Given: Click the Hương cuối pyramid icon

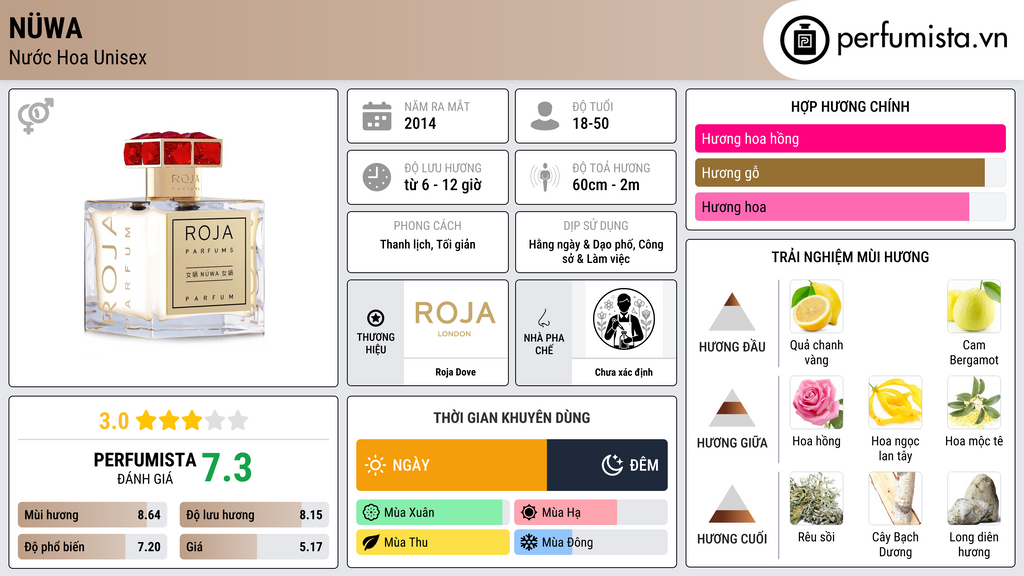Looking at the screenshot, I should point(732,504).
